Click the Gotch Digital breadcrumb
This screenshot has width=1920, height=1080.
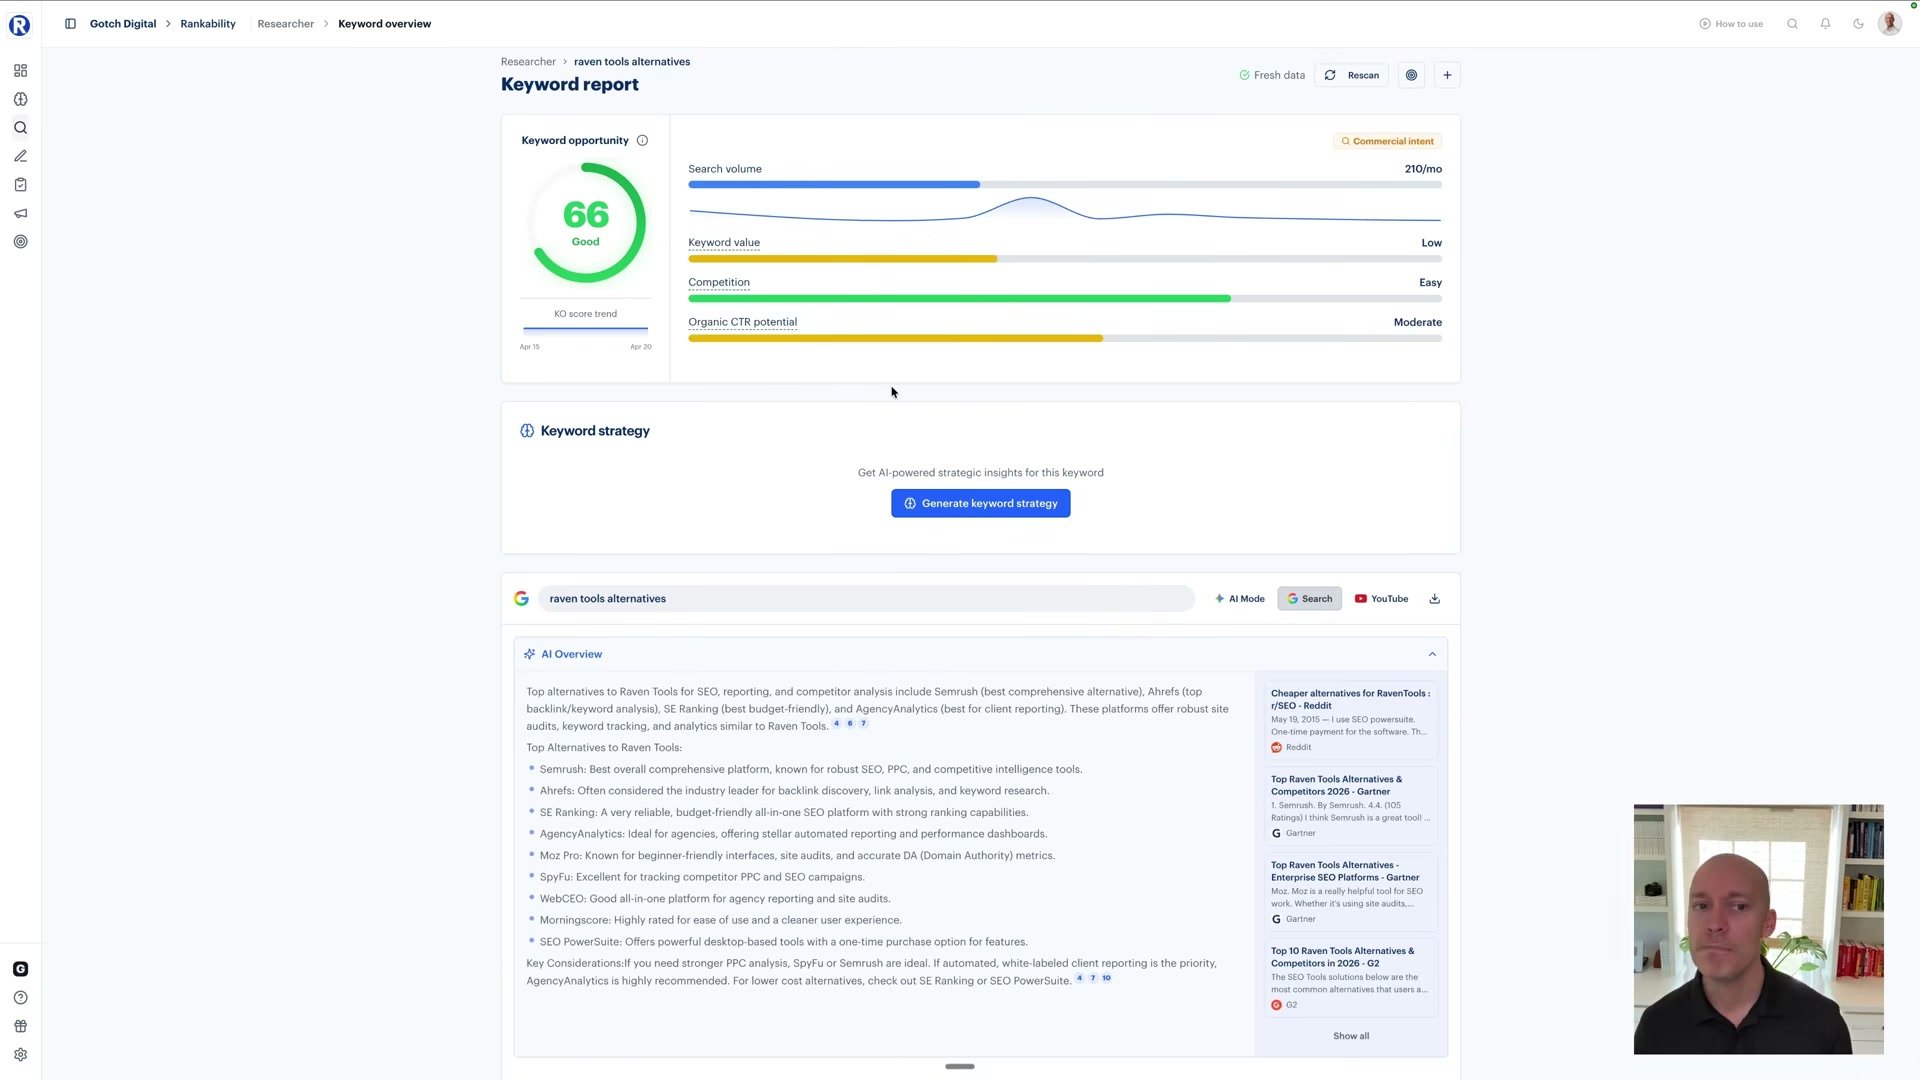(123, 24)
